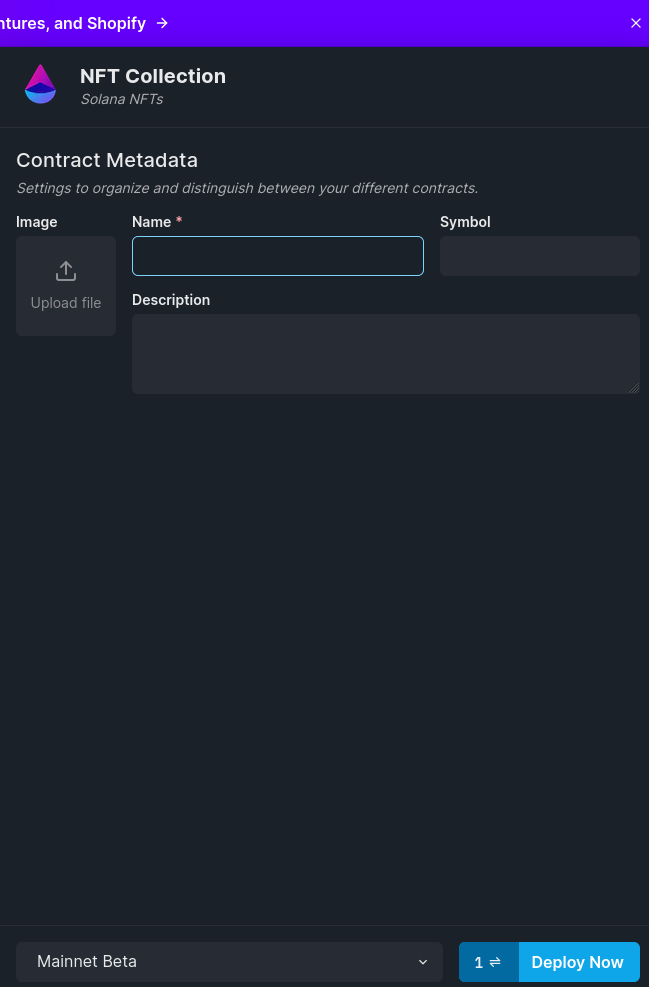Focus the Name input field
This screenshot has height=987, width=649.
[x=278, y=256]
